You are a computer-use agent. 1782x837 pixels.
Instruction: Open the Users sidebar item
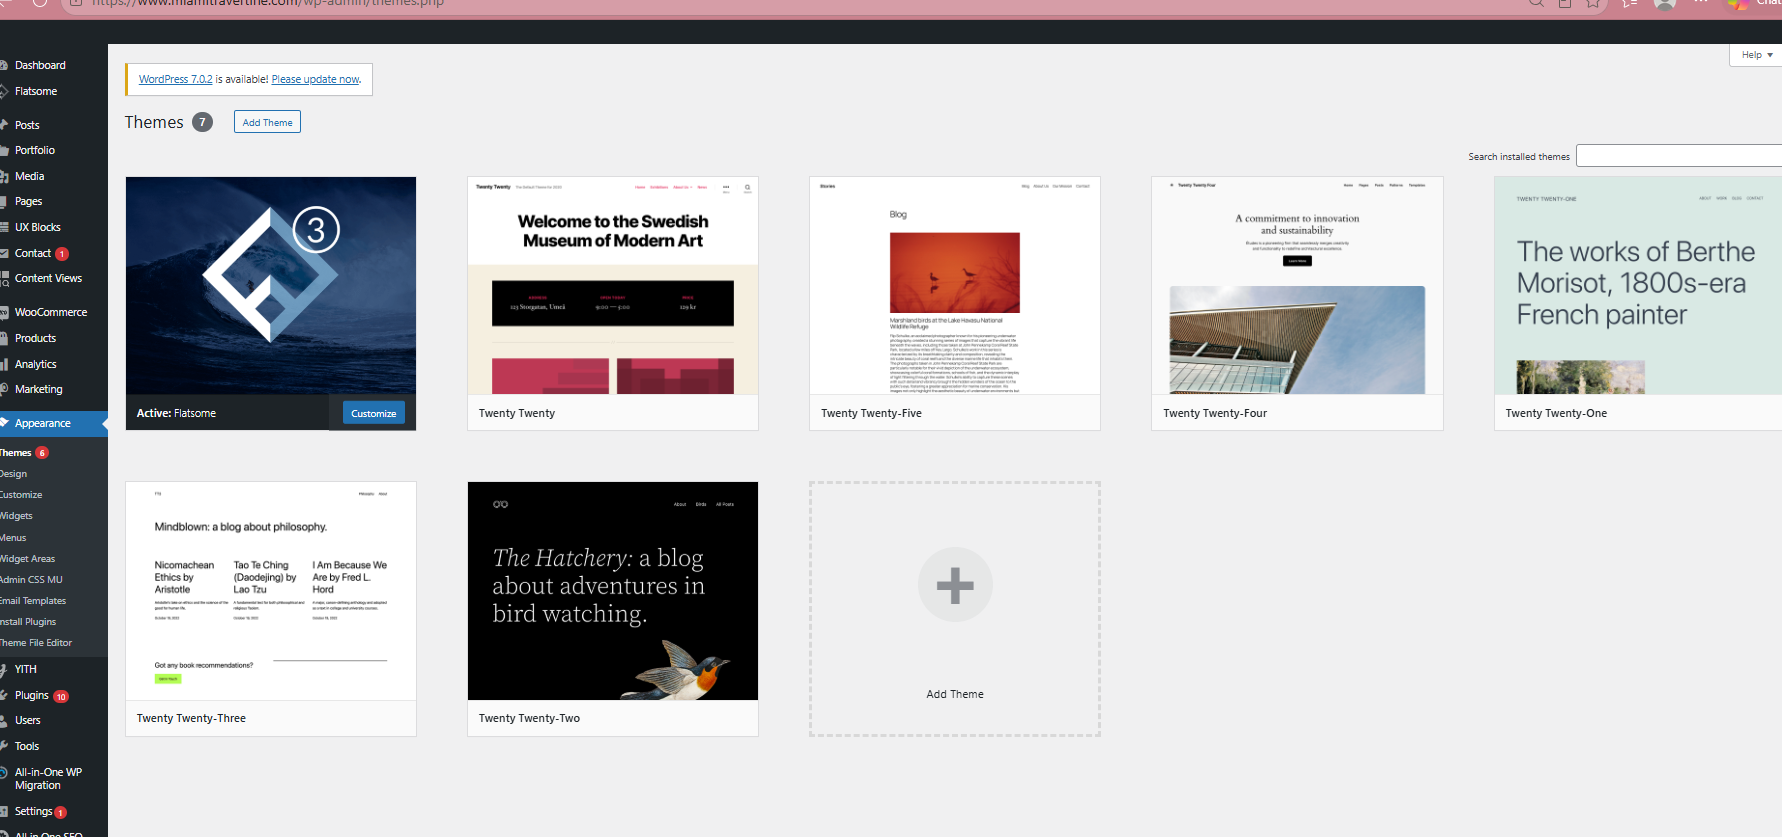[x=28, y=720]
